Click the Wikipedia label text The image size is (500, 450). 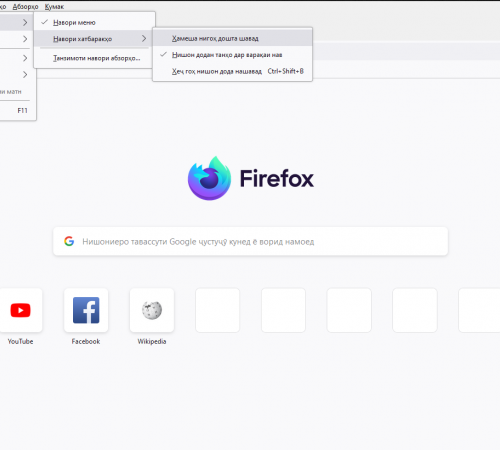coord(152,341)
